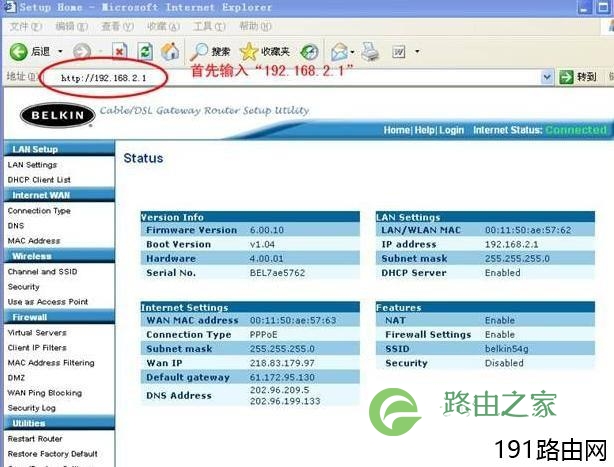Viewport: 614px width, 467px height.
Task: Open the DMZ page
Action: tap(16, 378)
